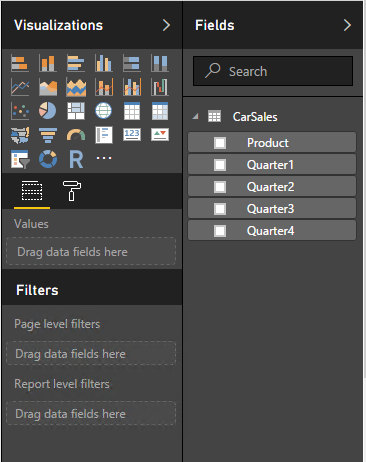Pick the funnel chart visual
The height and width of the screenshot is (462, 366).
click(x=48, y=135)
